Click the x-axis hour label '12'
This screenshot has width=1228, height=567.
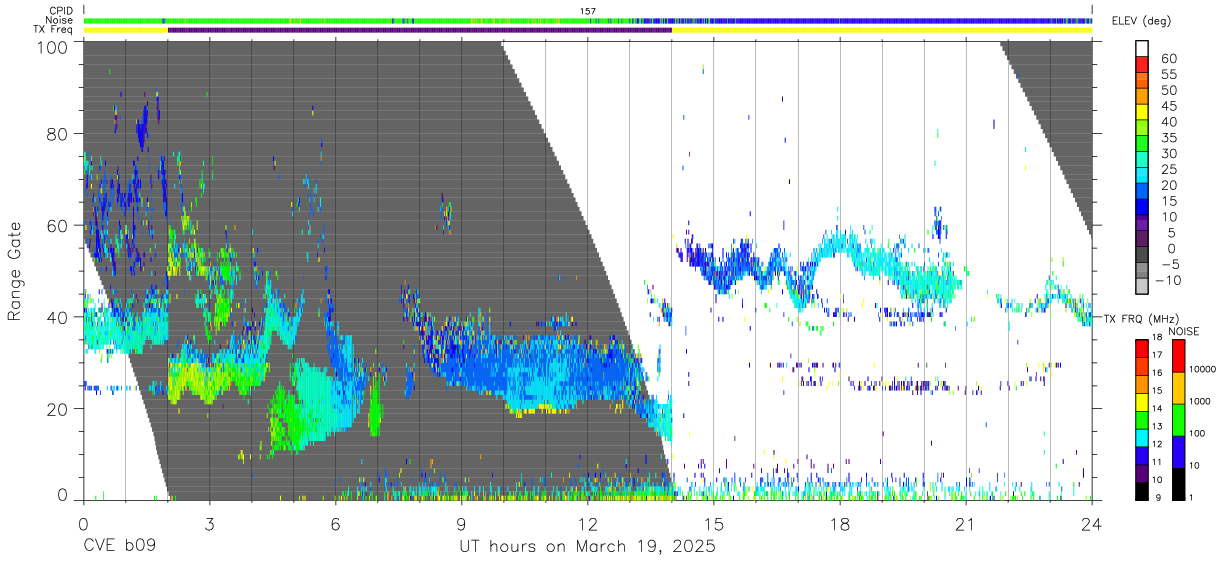tap(588, 524)
